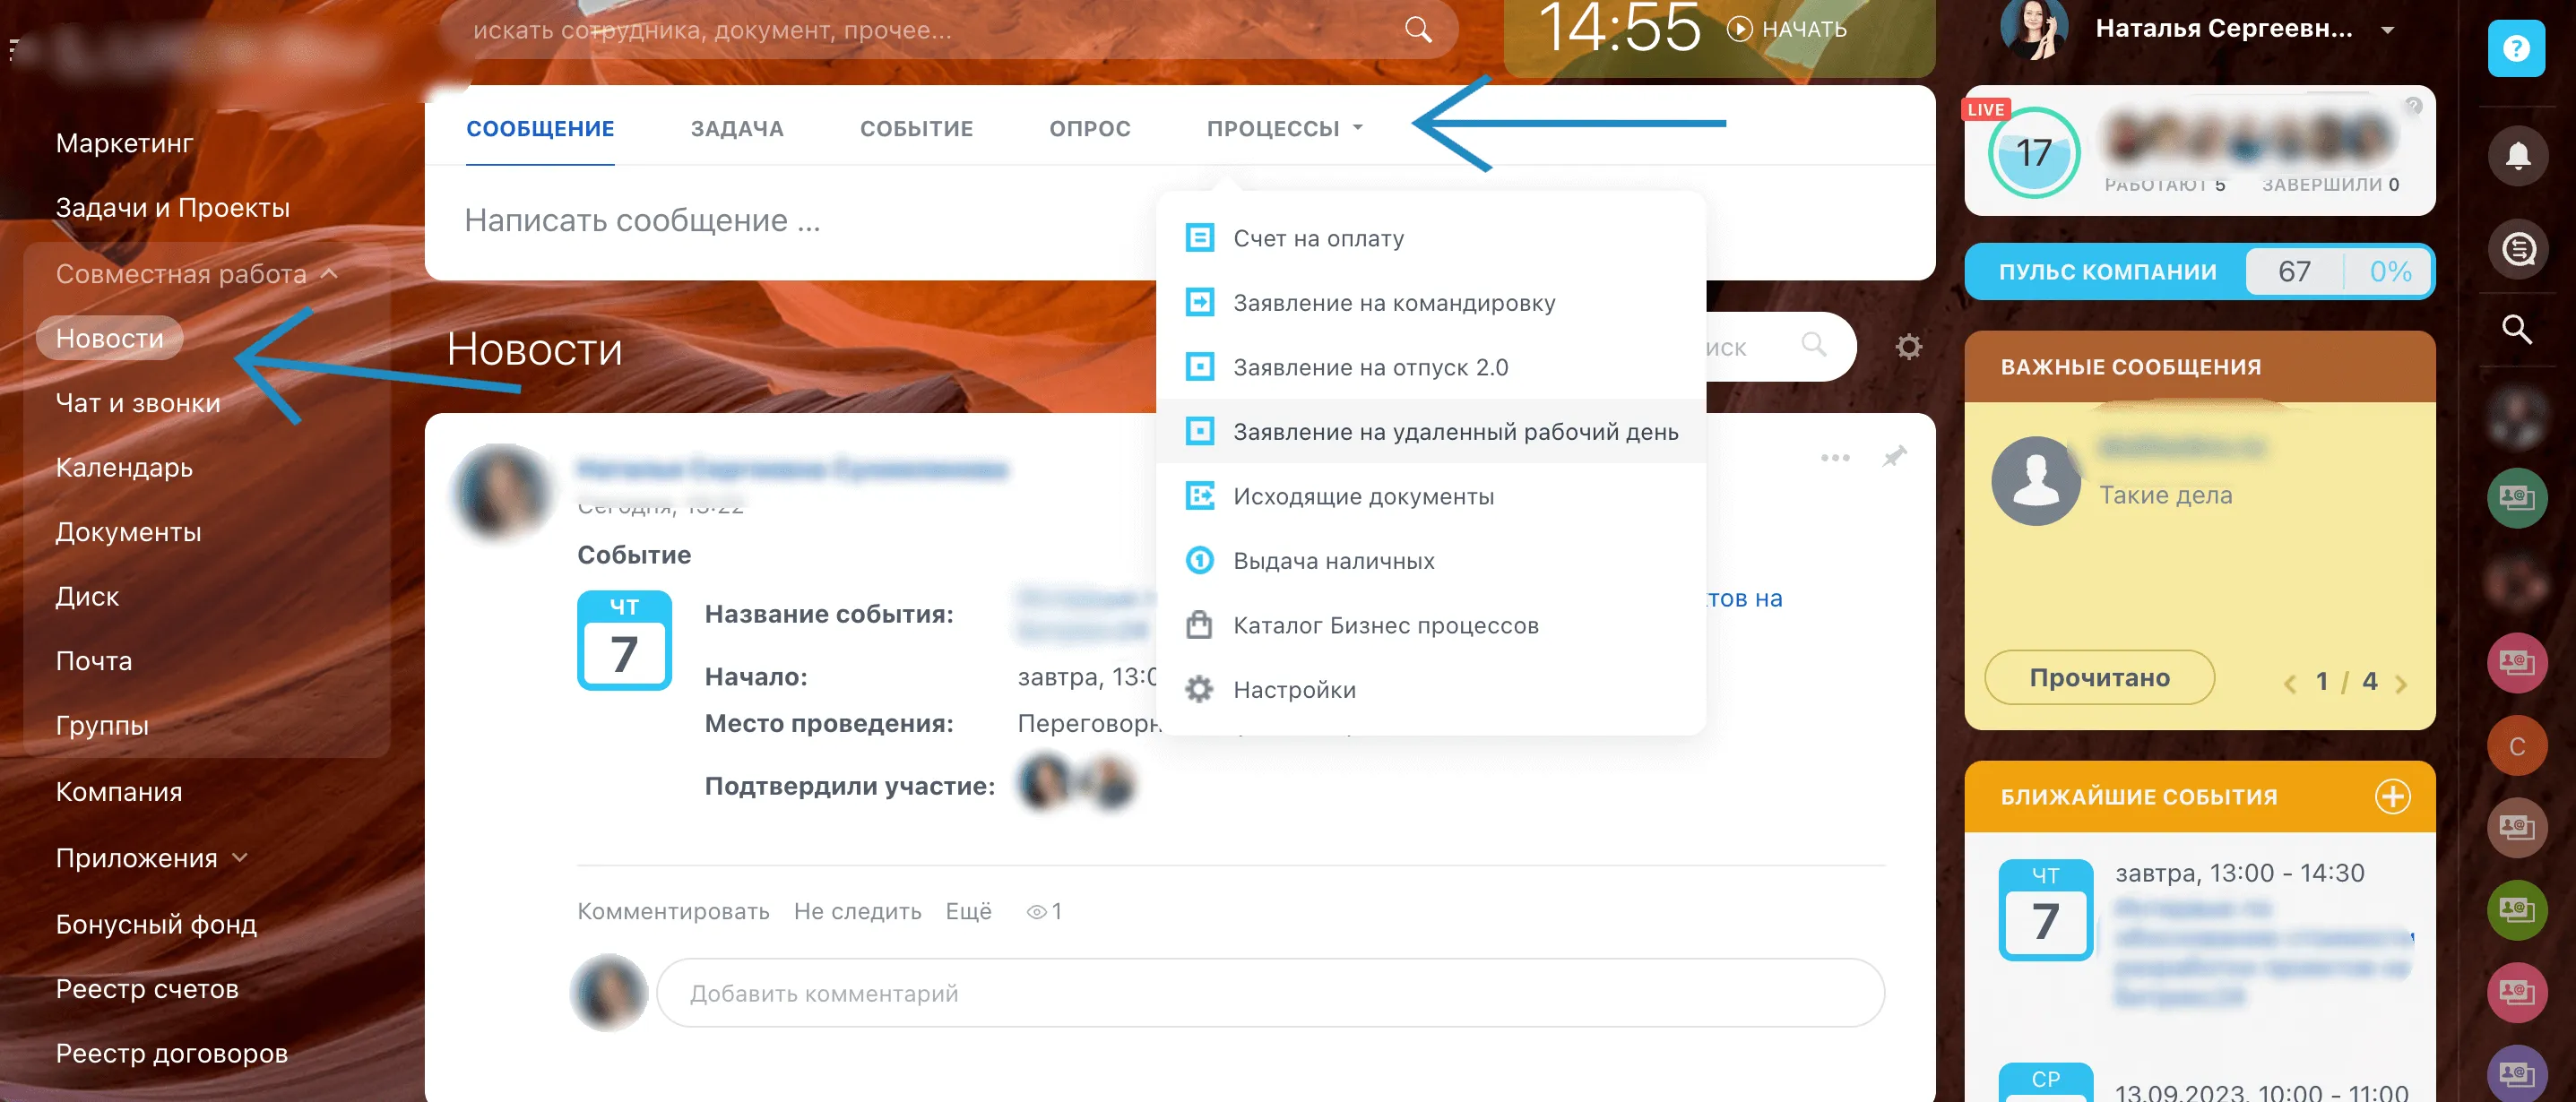The height and width of the screenshot is (1102, 2576).
Task: Open the notifications bell icon
Action: [2517, 156]
